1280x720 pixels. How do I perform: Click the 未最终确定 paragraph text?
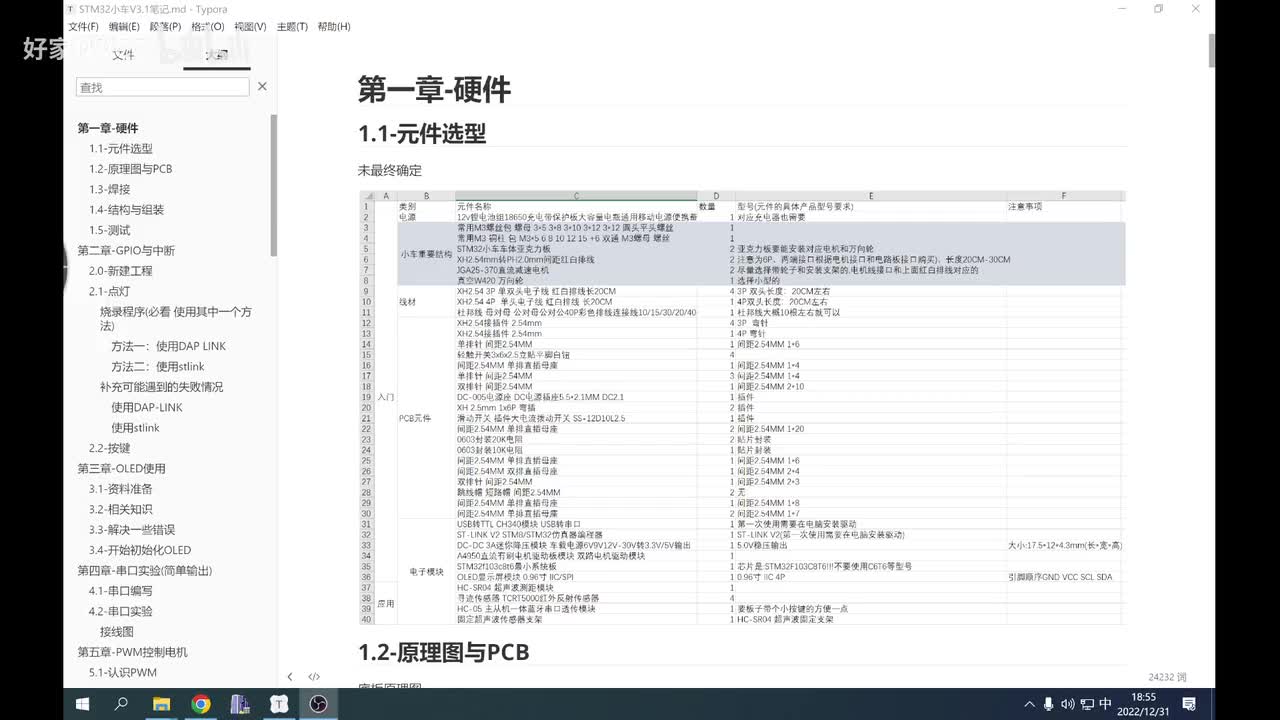390,171
